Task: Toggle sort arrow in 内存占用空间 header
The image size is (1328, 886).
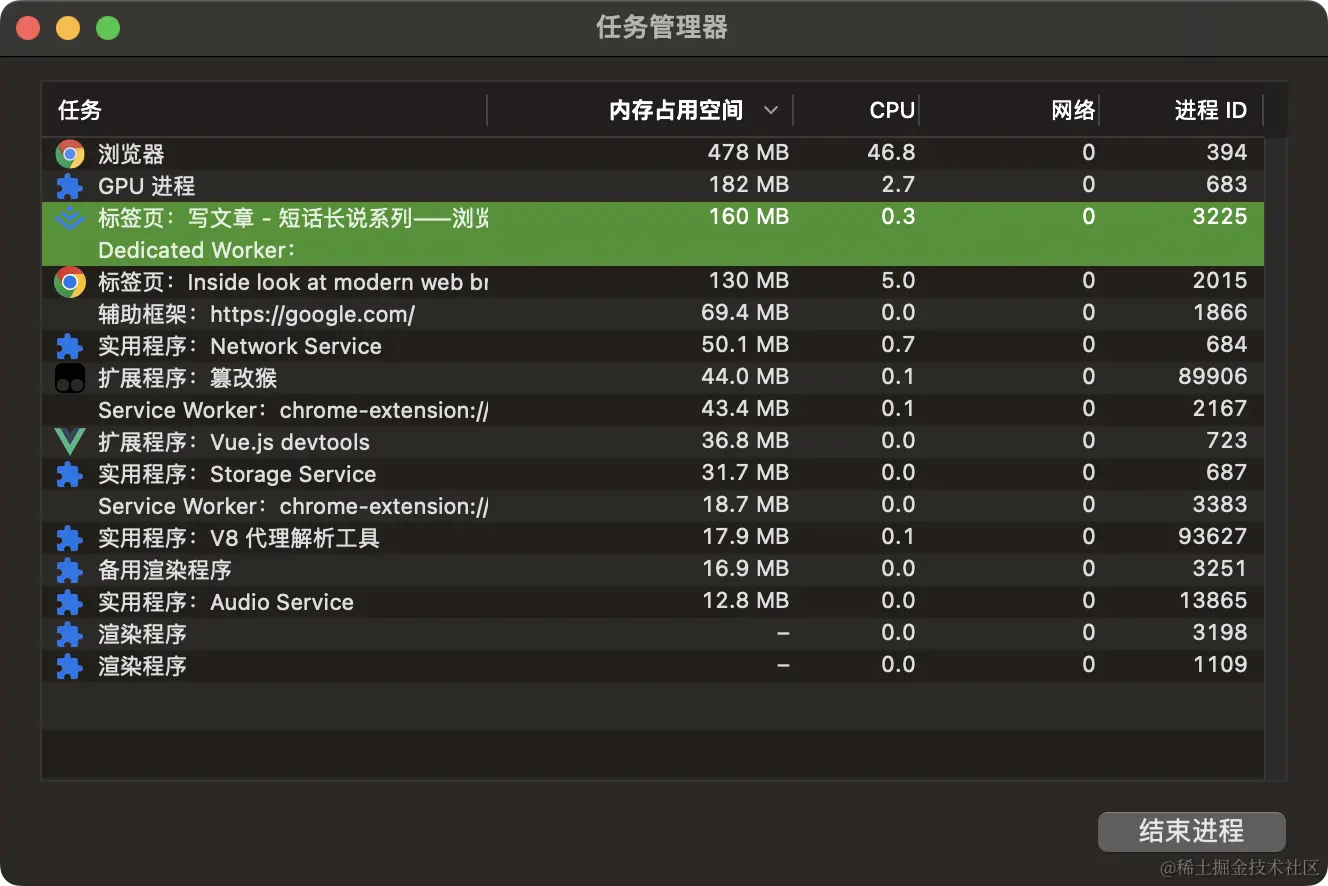Action: click(770, 110)
